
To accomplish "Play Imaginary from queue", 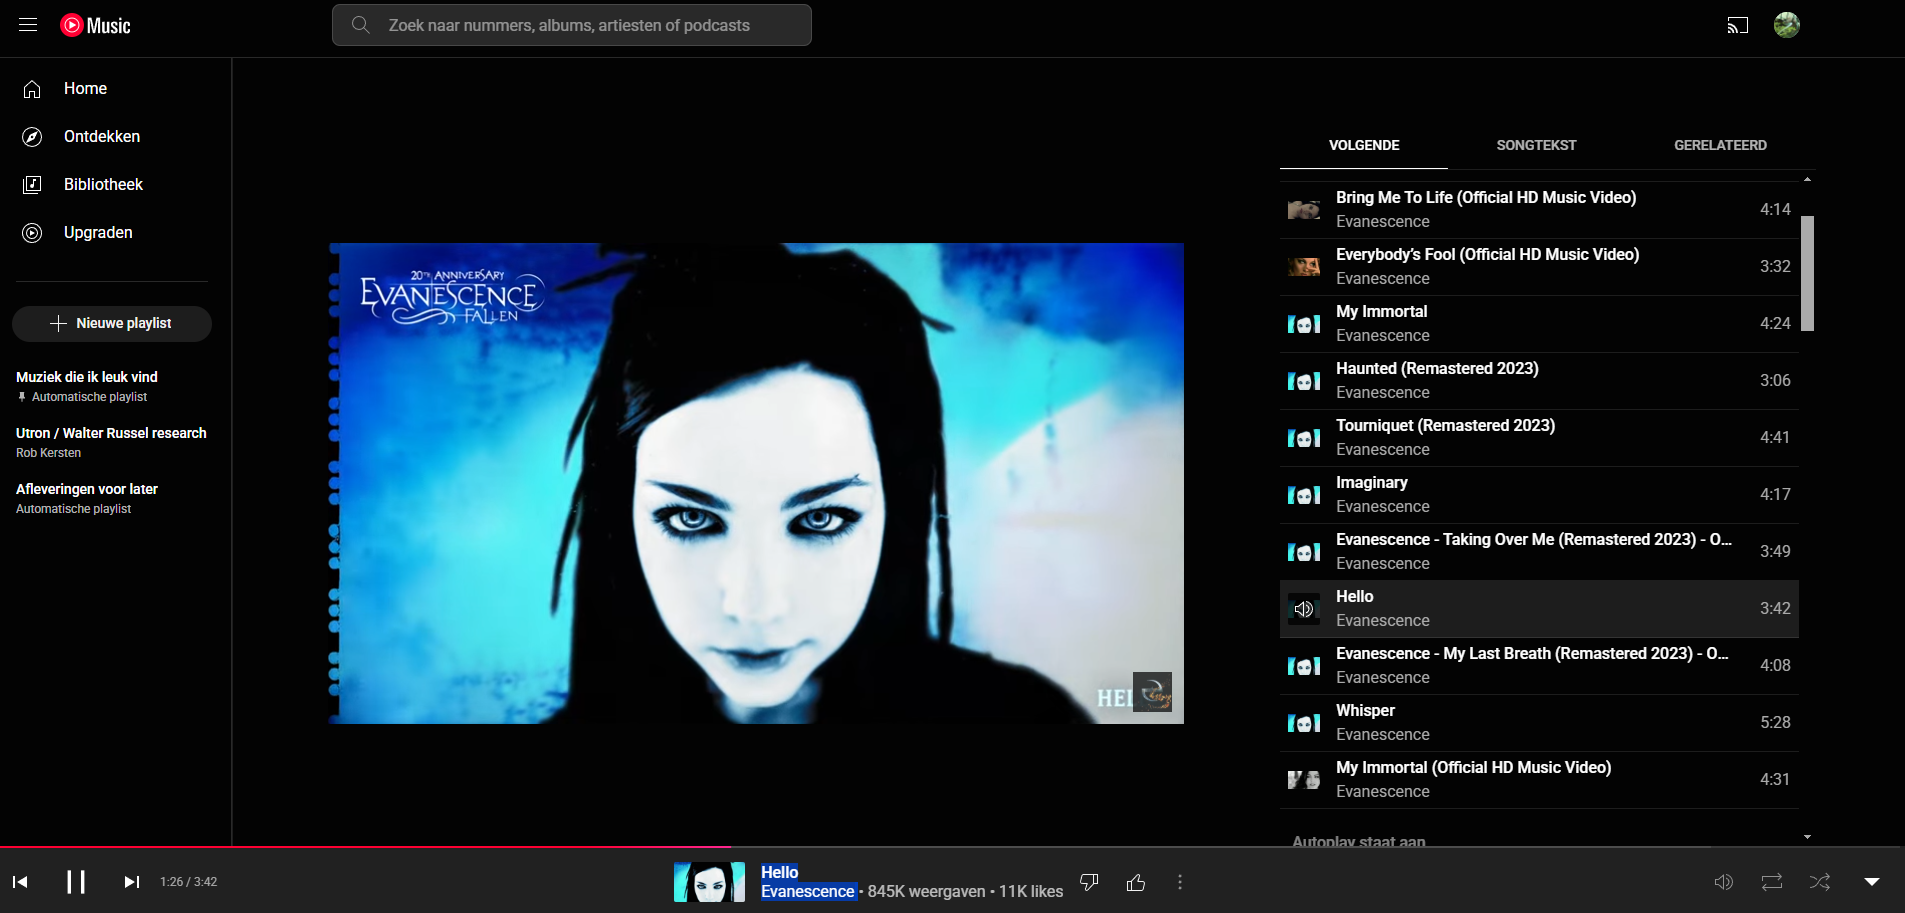I will (x=1539, y=495).
